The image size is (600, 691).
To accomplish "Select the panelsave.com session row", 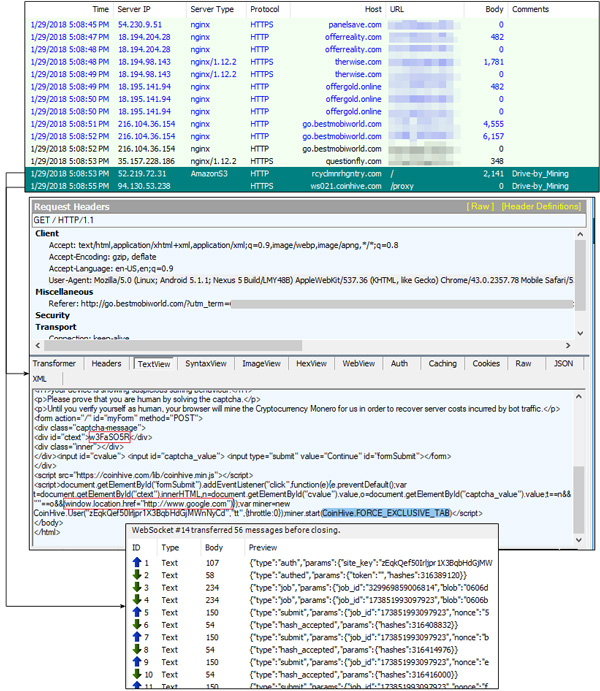I will pos(312,25).
